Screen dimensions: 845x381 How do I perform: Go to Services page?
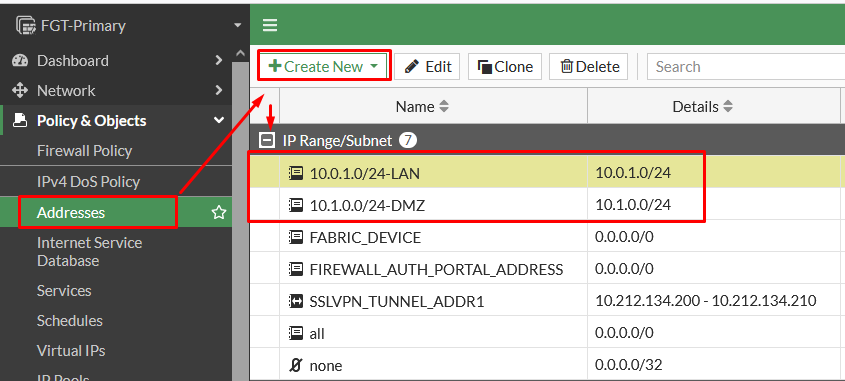pos(64,291)
